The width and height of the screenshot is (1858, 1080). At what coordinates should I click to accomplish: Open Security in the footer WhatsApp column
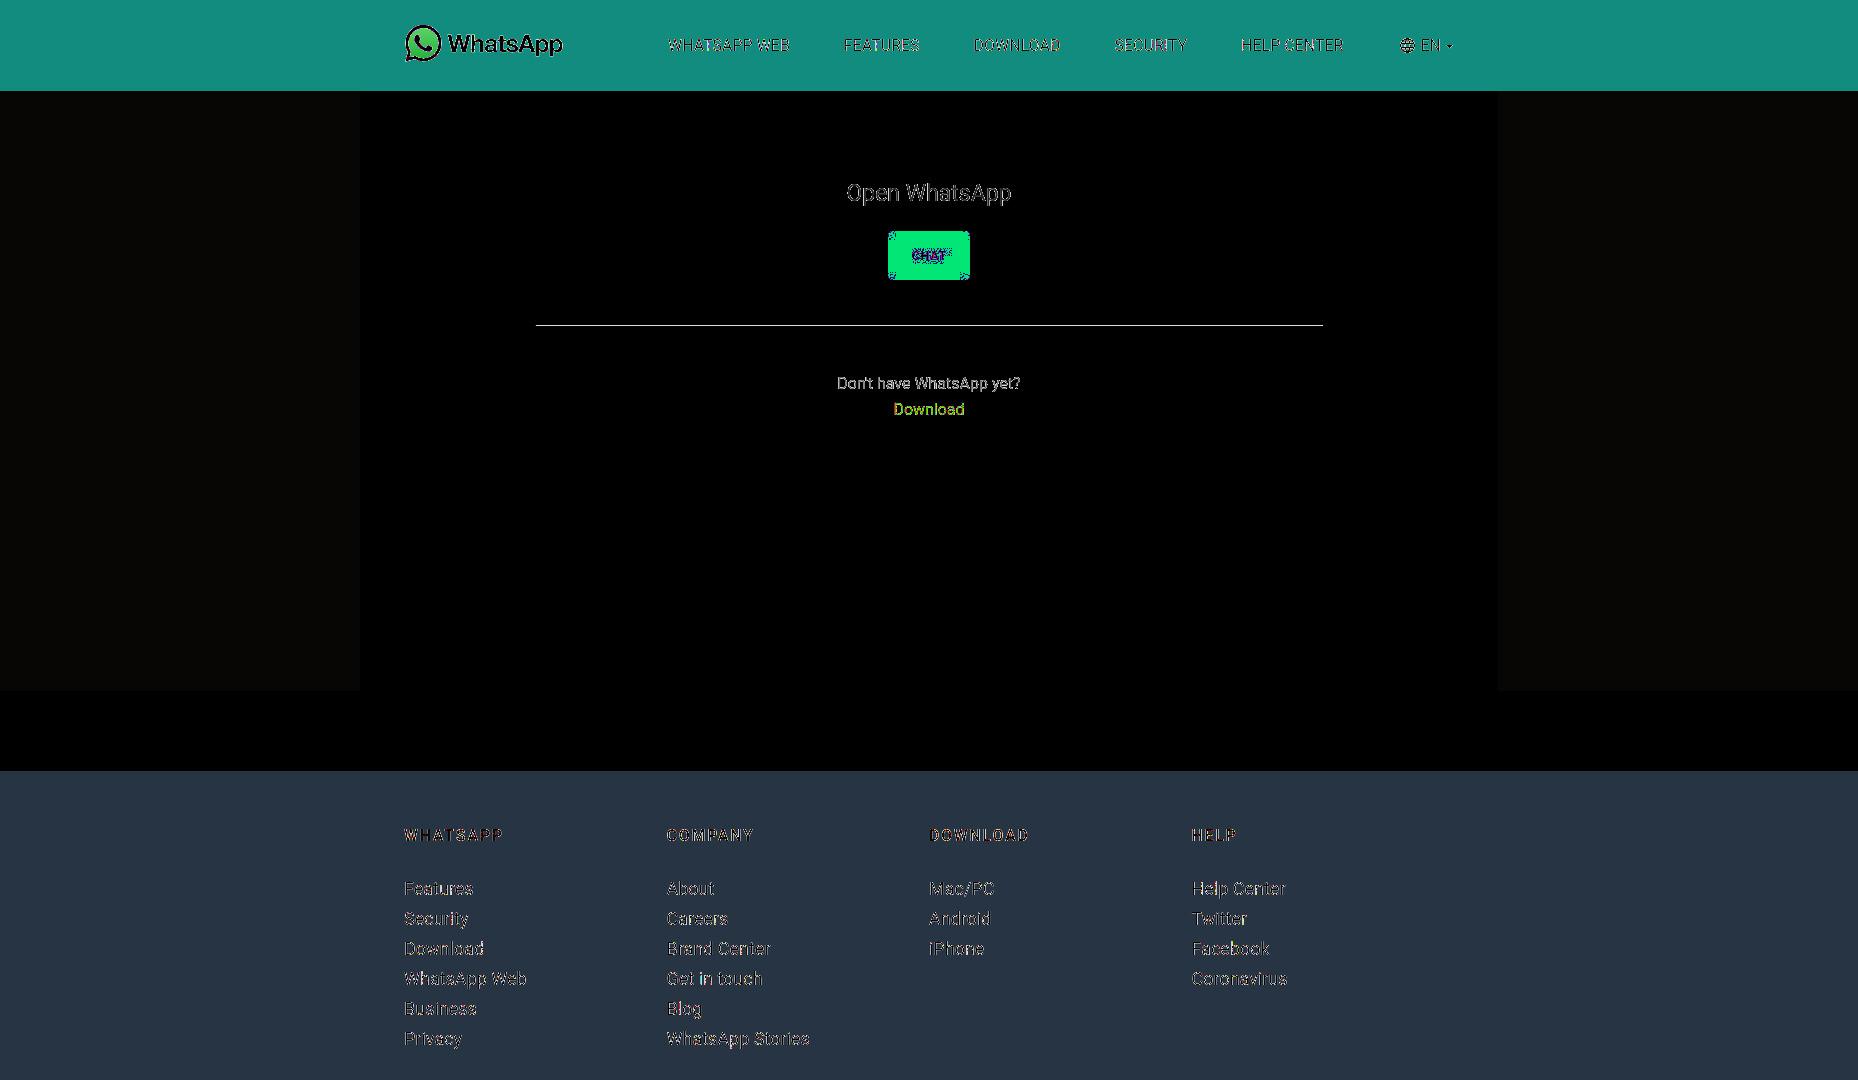point(436,919)
